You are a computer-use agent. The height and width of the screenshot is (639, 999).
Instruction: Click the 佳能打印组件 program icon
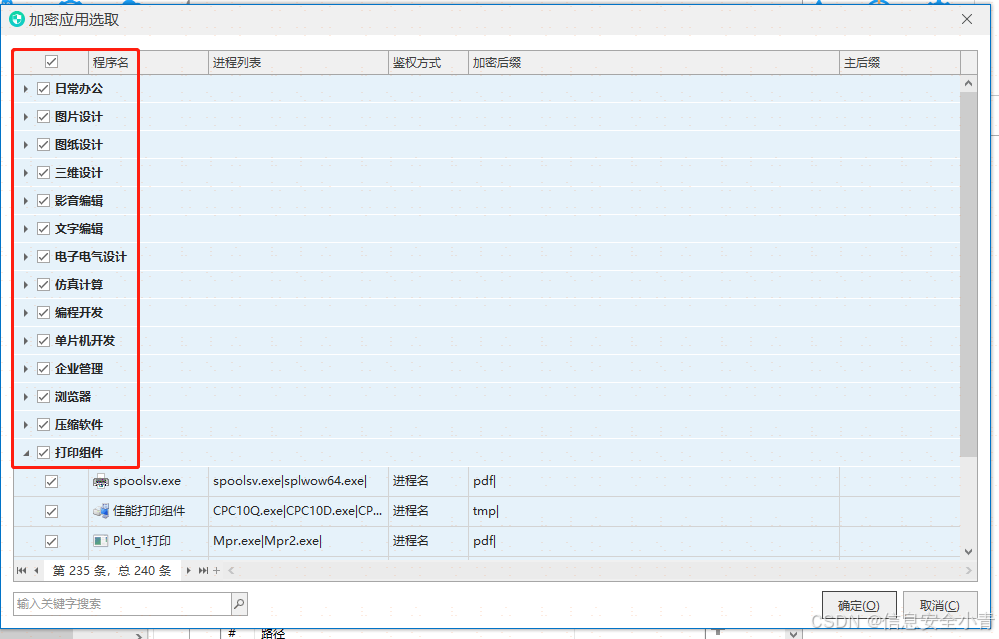pos(101,511)
